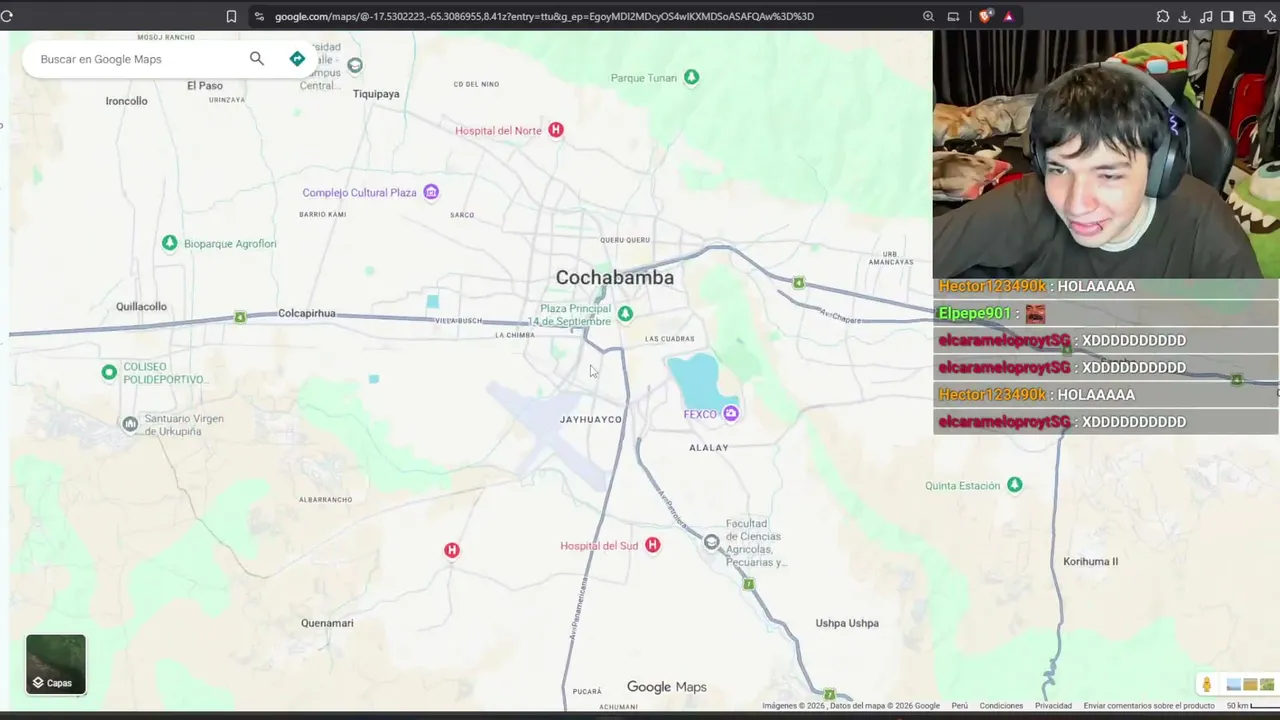Click the install app icon in address bar

point(953,16)
